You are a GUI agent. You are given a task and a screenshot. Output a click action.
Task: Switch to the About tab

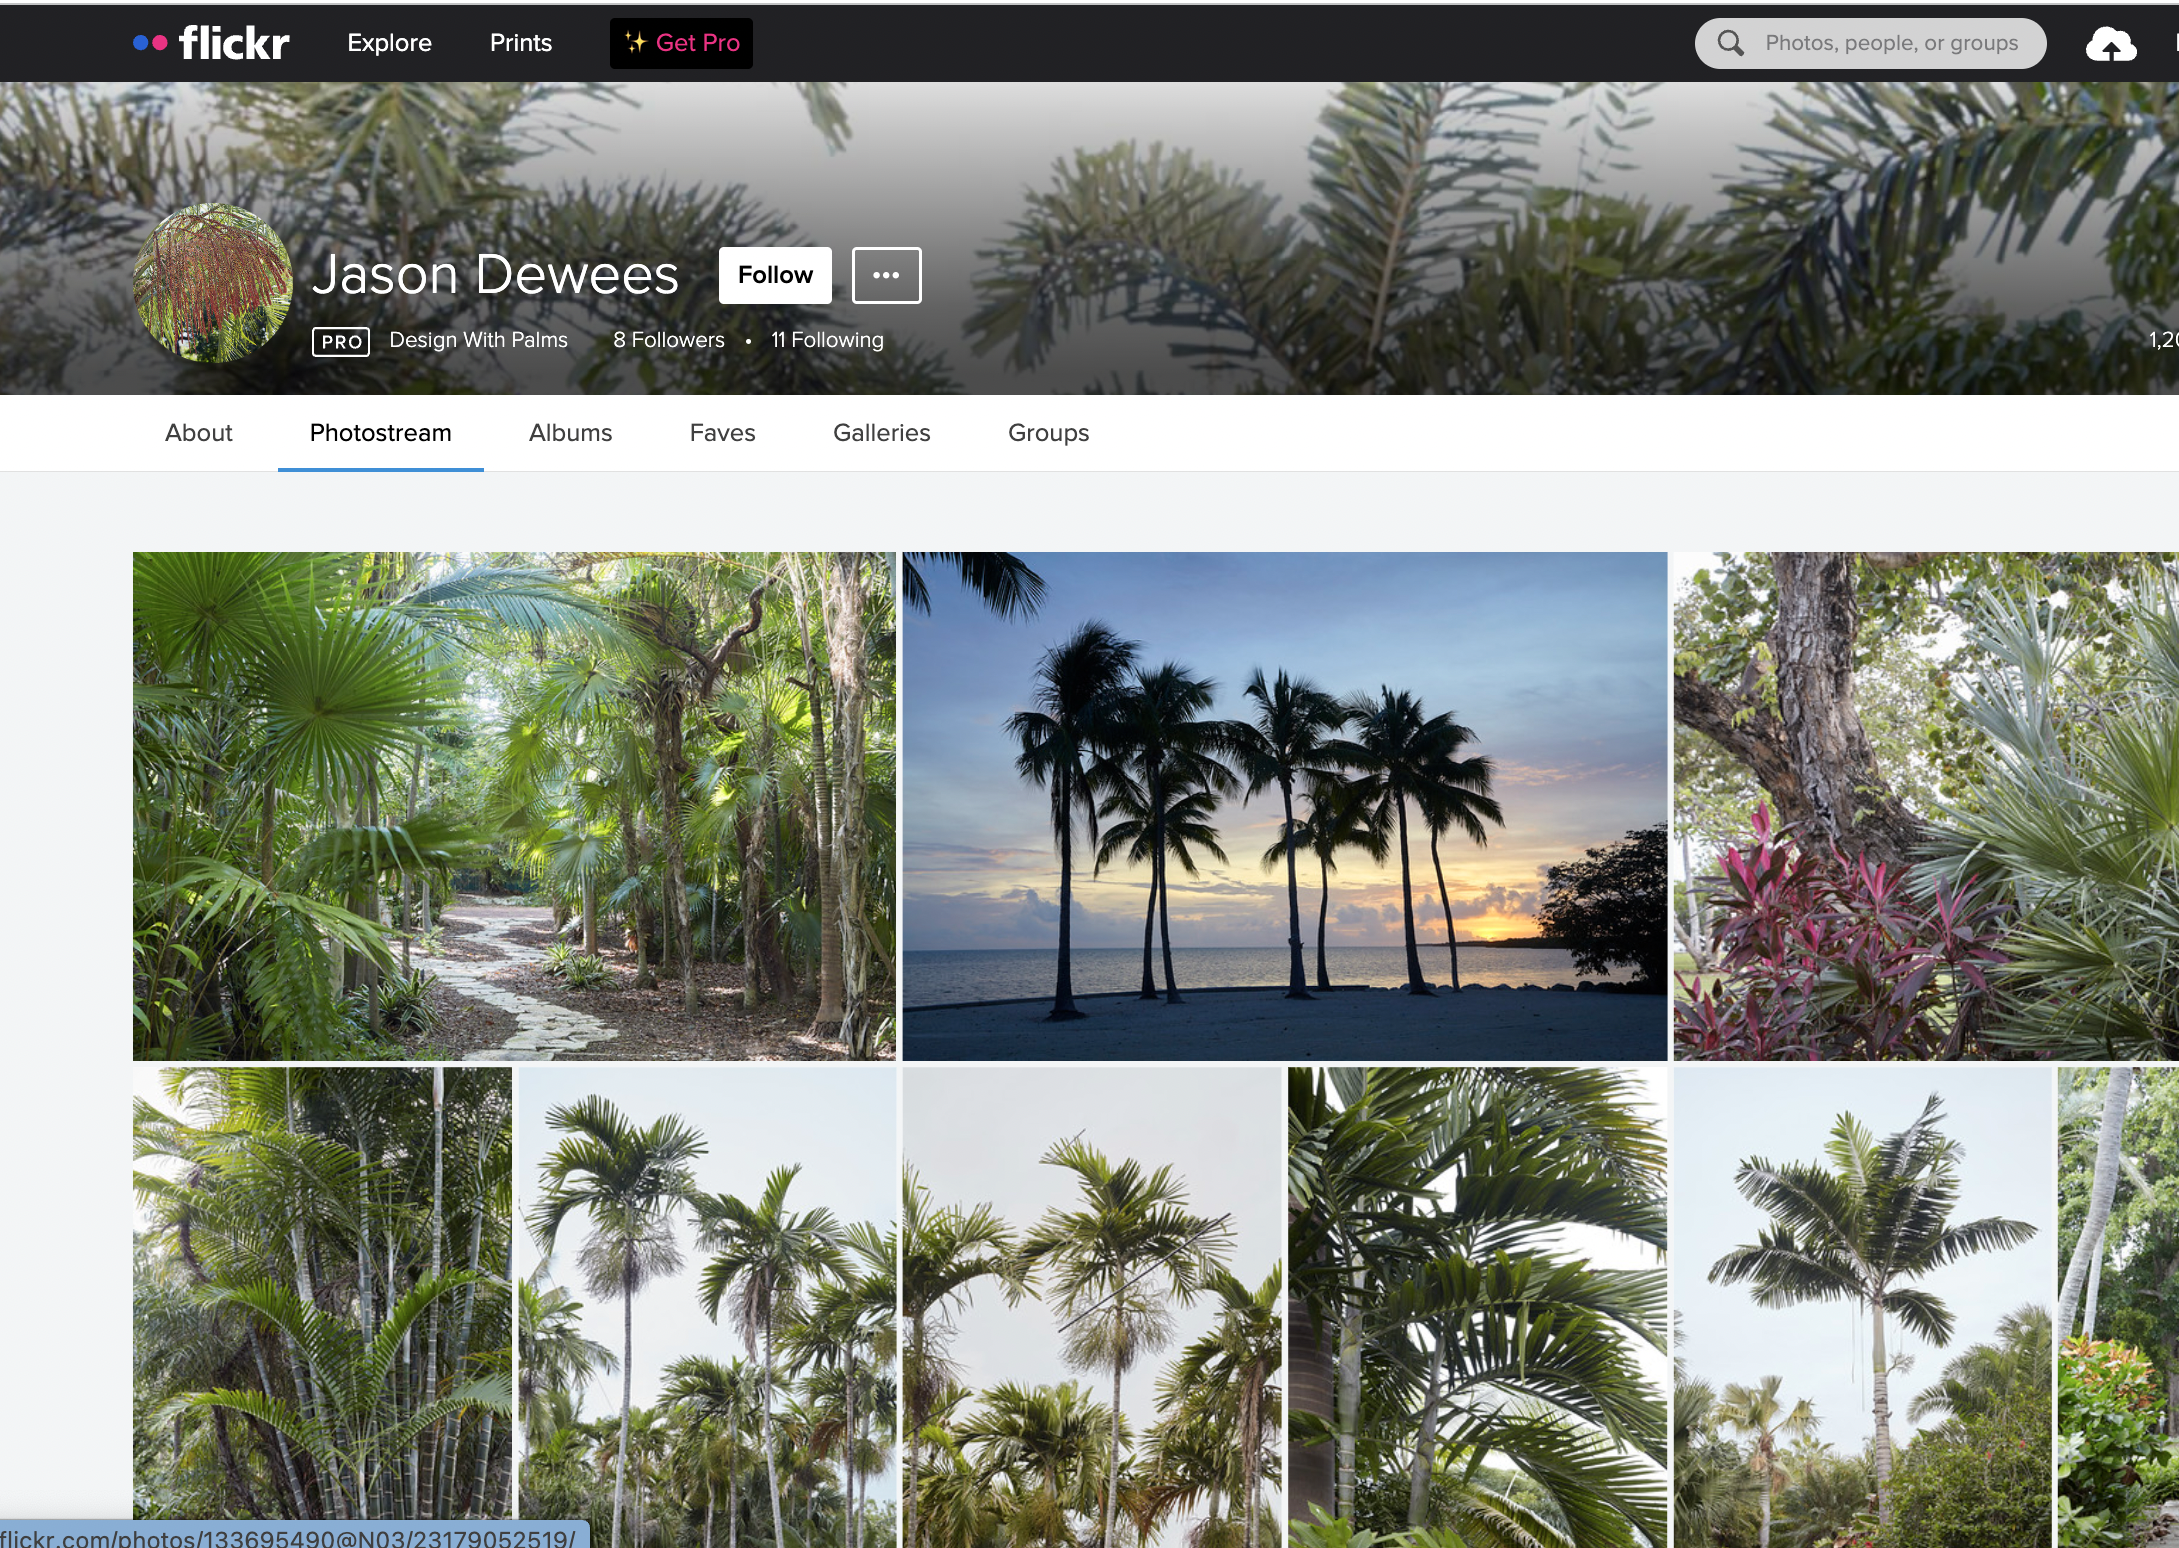tap(198, 433)
